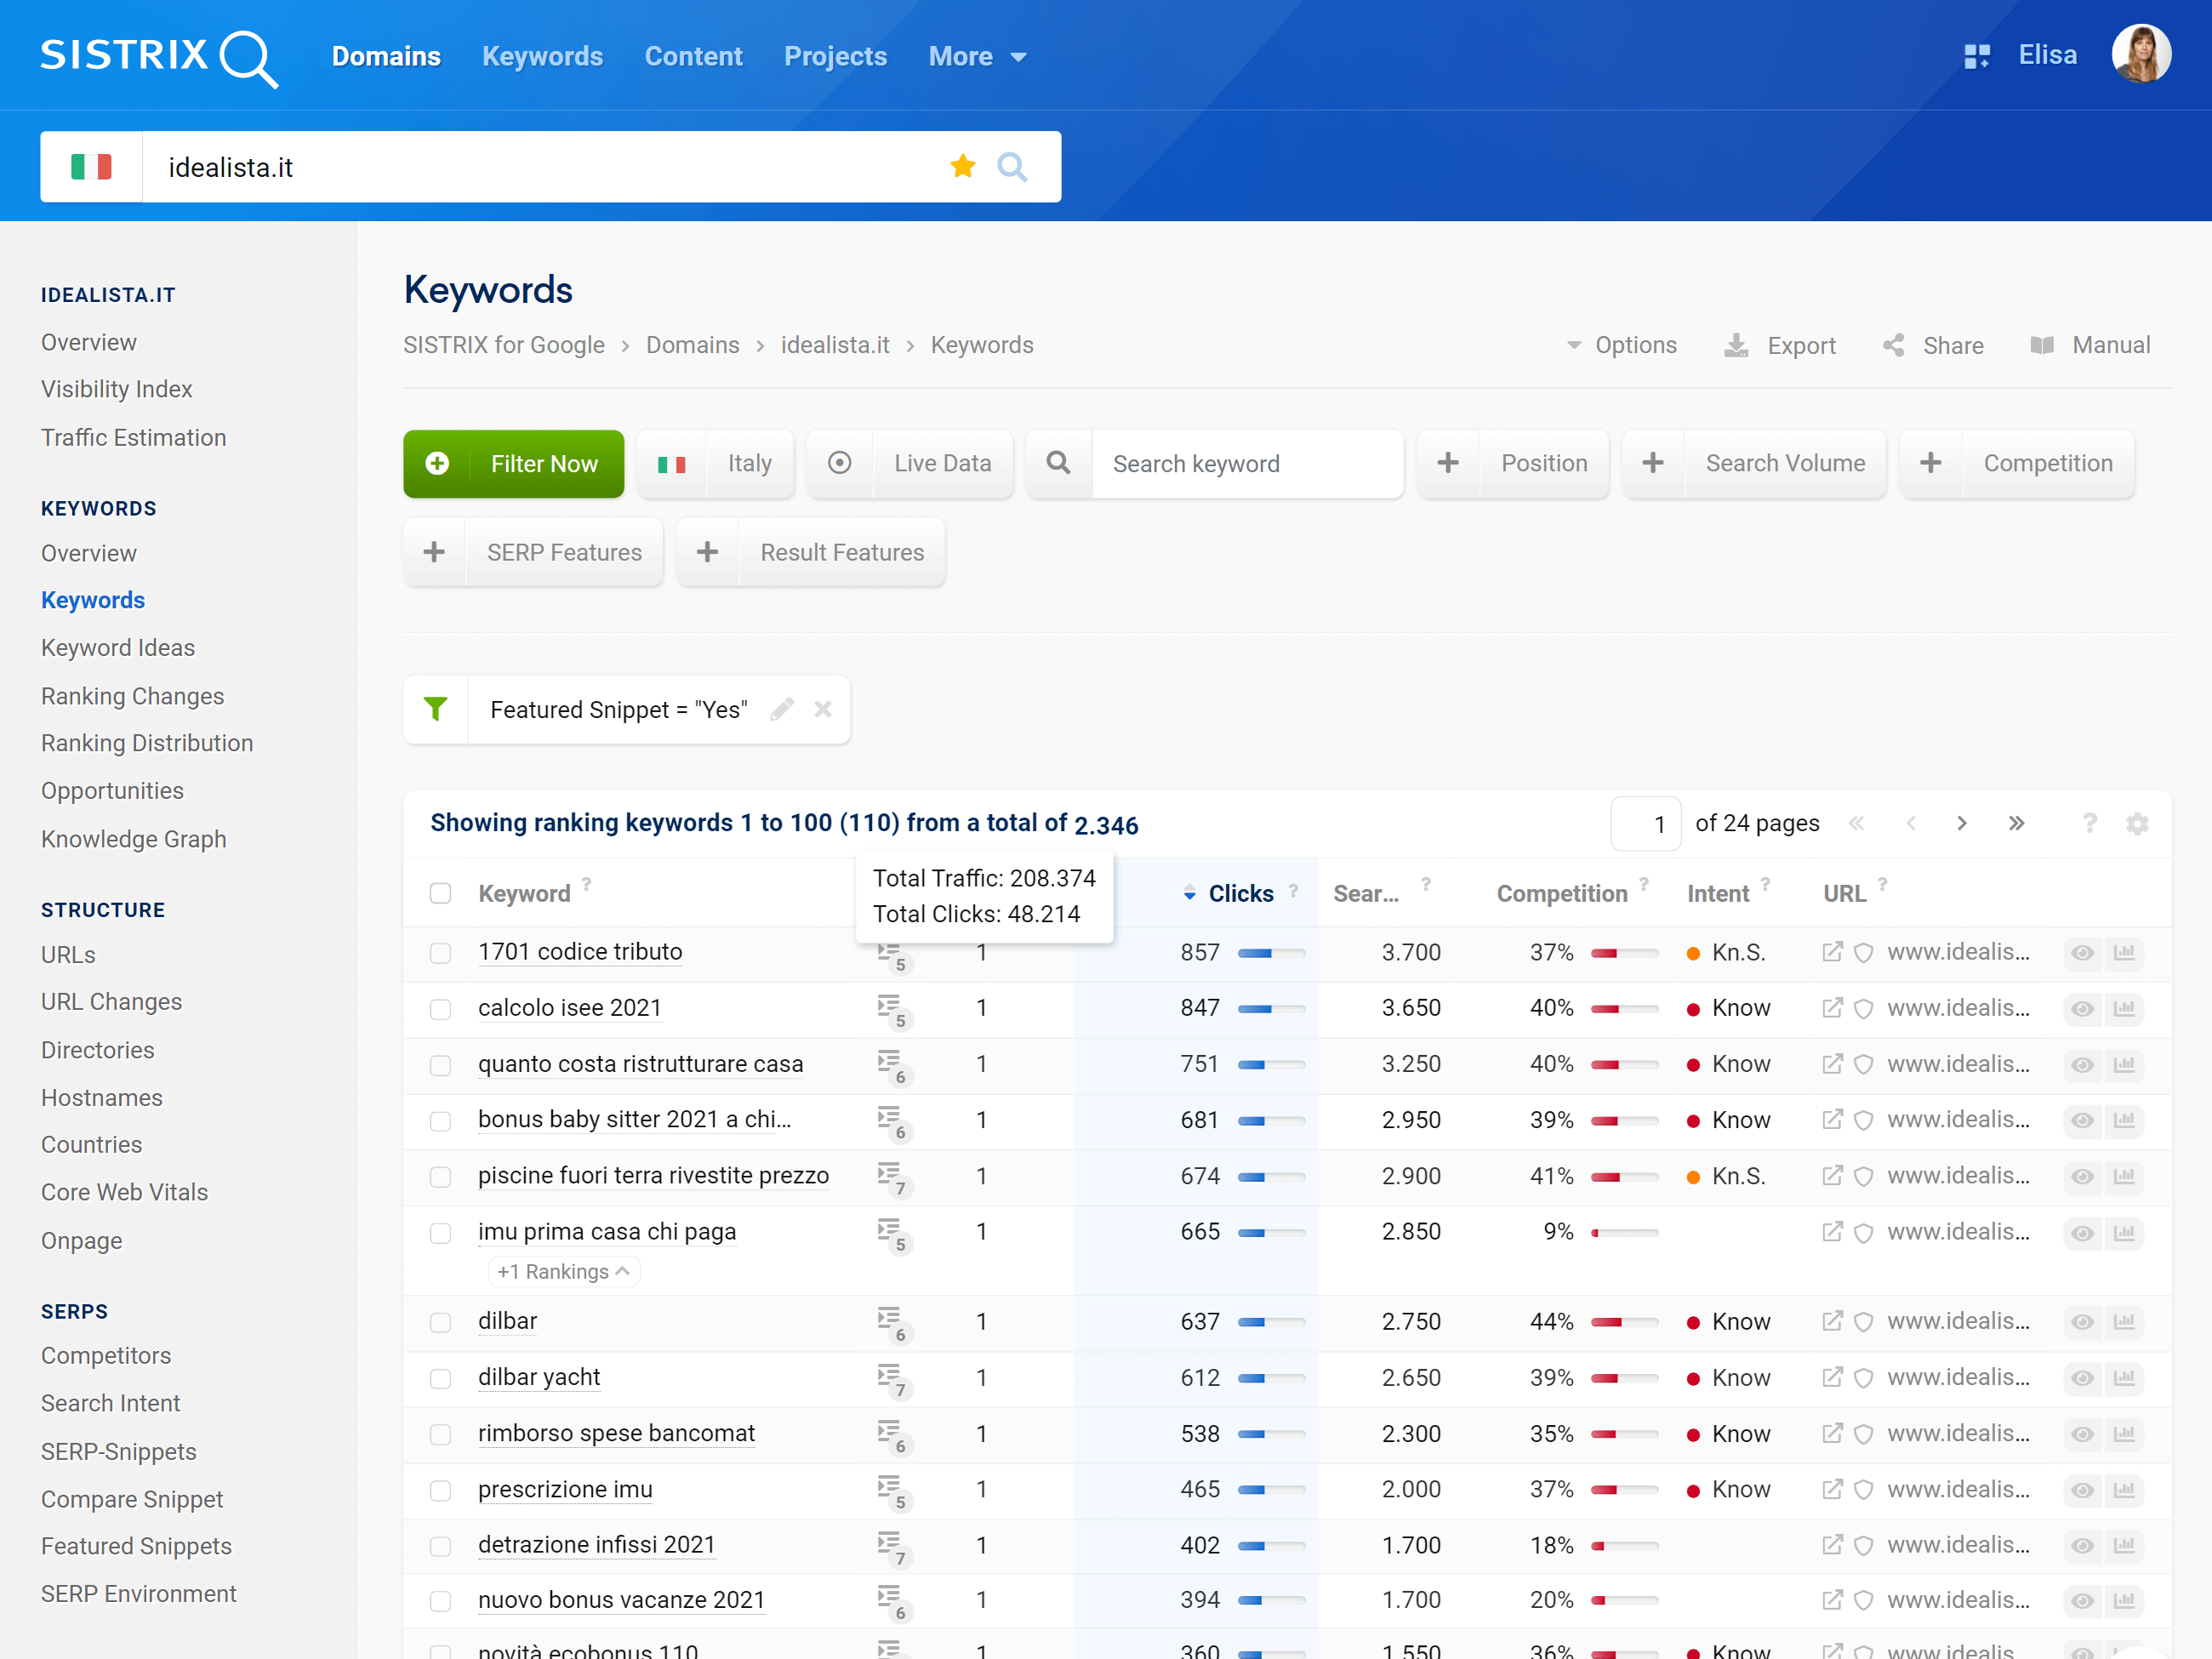Click the Share icon
This screenshot has width=2212, height=1659.
point(1893,346)
